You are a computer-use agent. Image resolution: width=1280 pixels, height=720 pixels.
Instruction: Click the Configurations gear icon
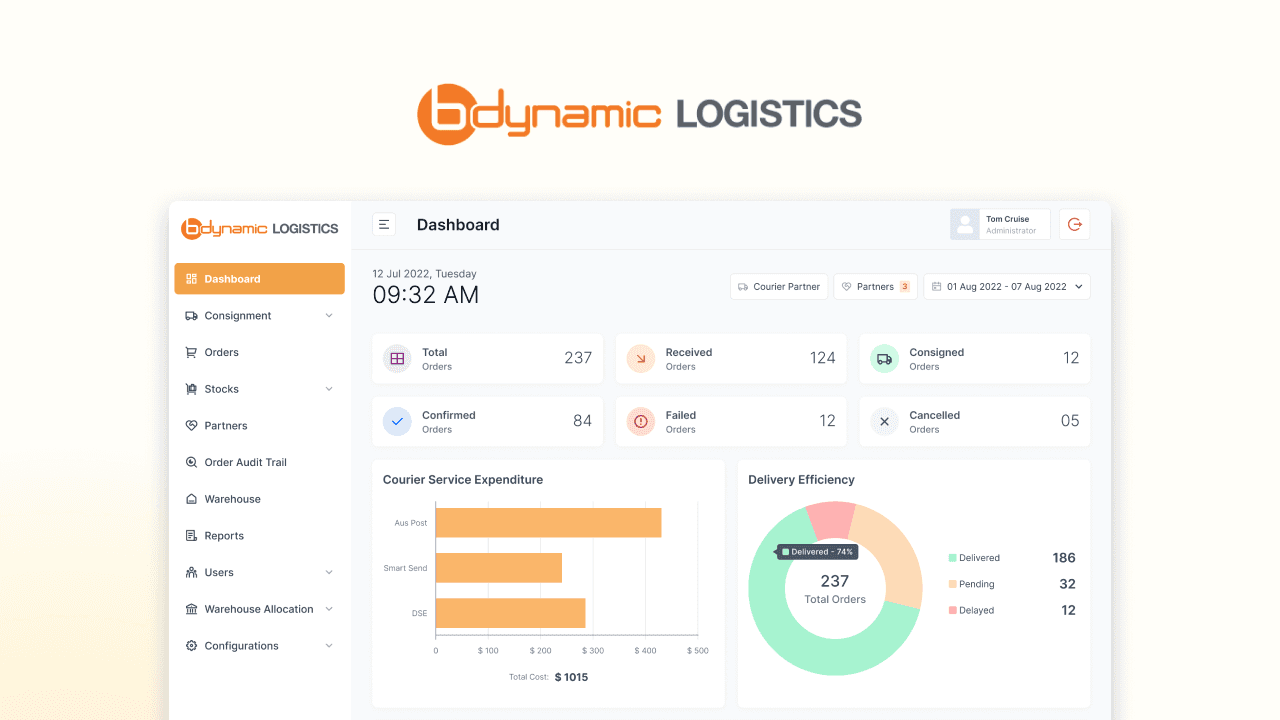[x=191, y=646]
